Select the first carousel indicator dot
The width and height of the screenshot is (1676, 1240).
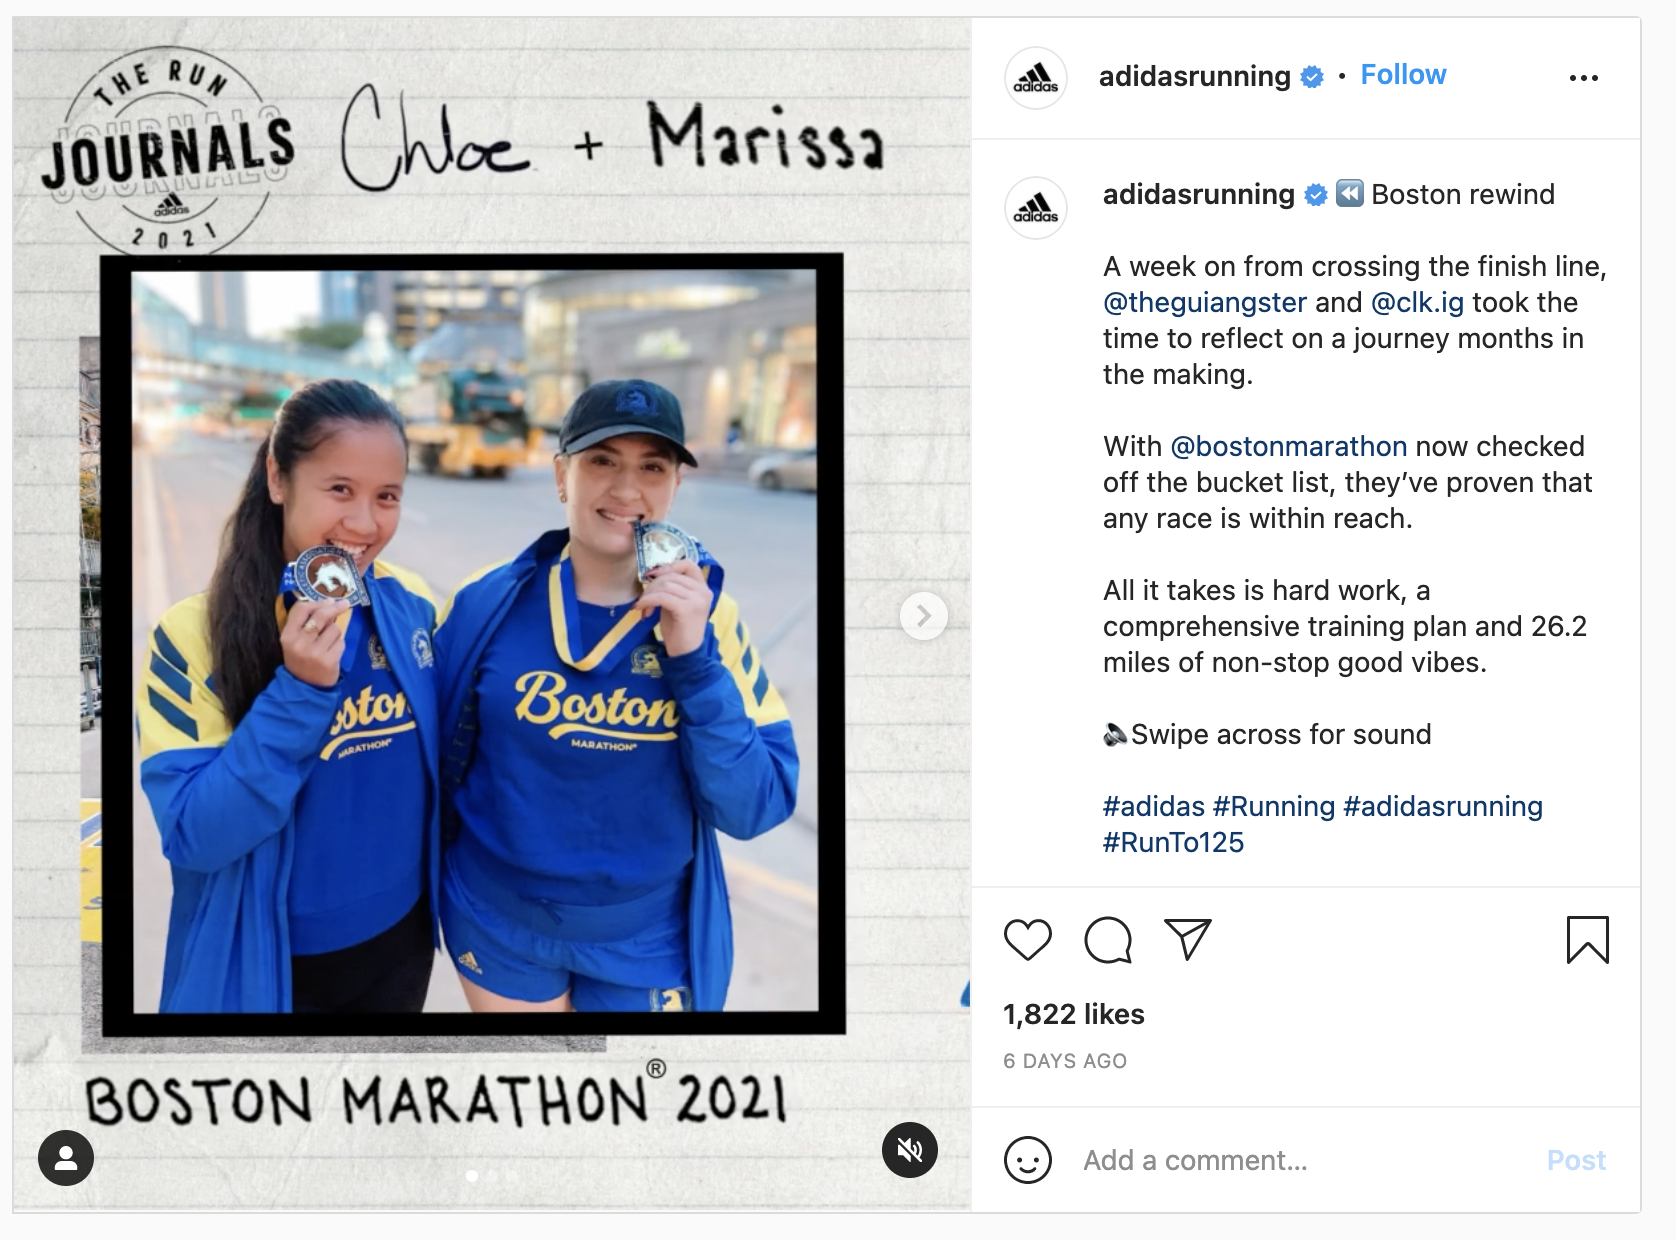pos(472,1176)
